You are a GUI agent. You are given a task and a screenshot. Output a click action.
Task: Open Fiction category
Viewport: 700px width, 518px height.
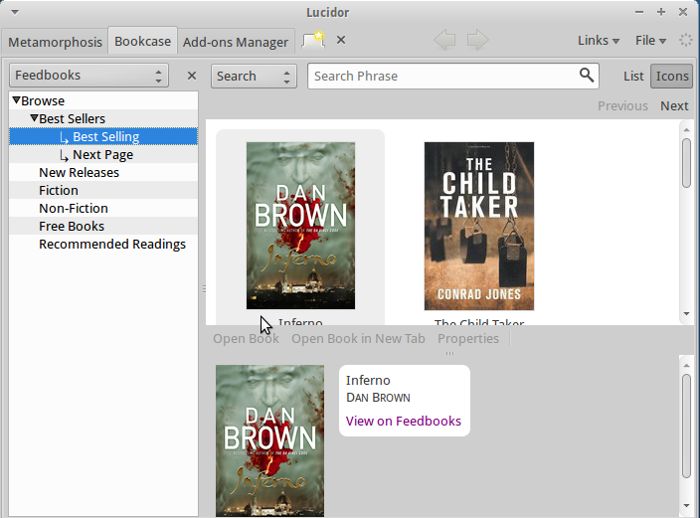58,190
